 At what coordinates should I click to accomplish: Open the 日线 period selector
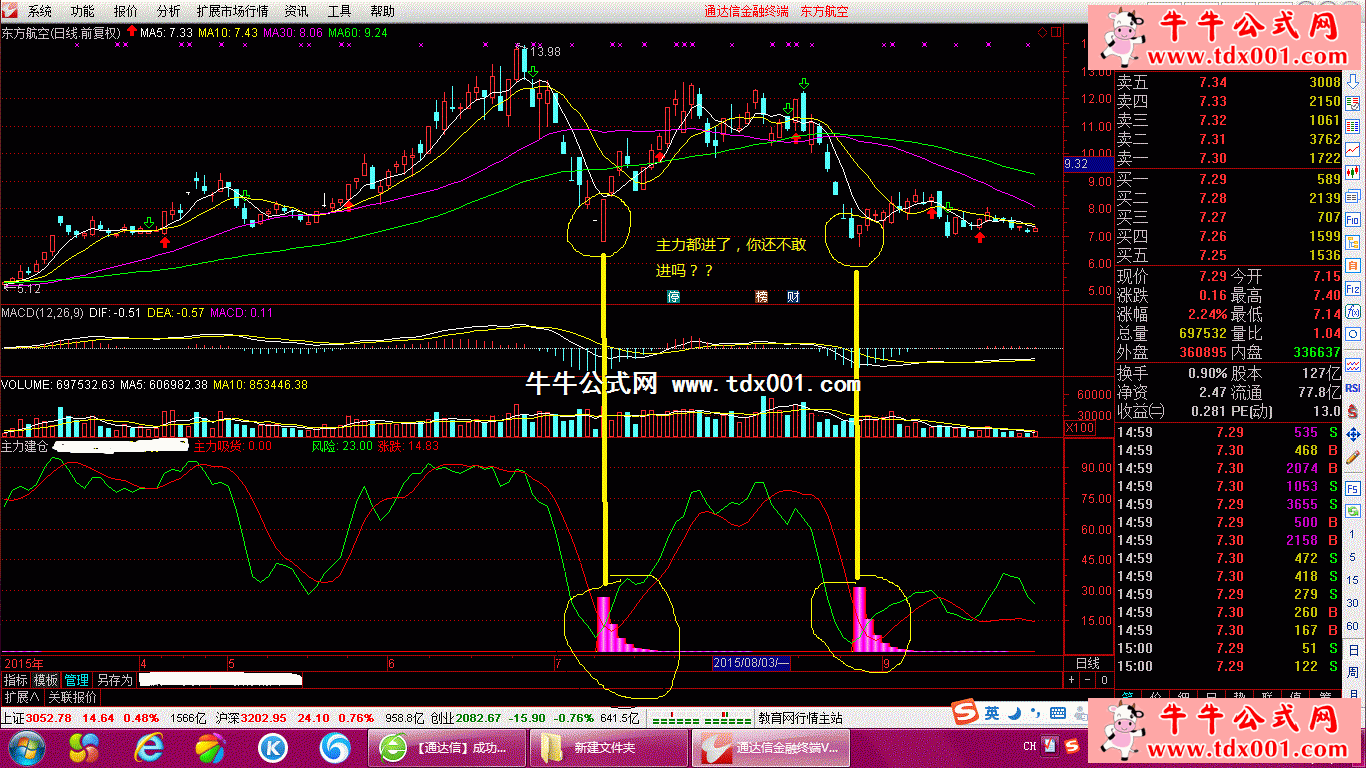[1087, 663]
